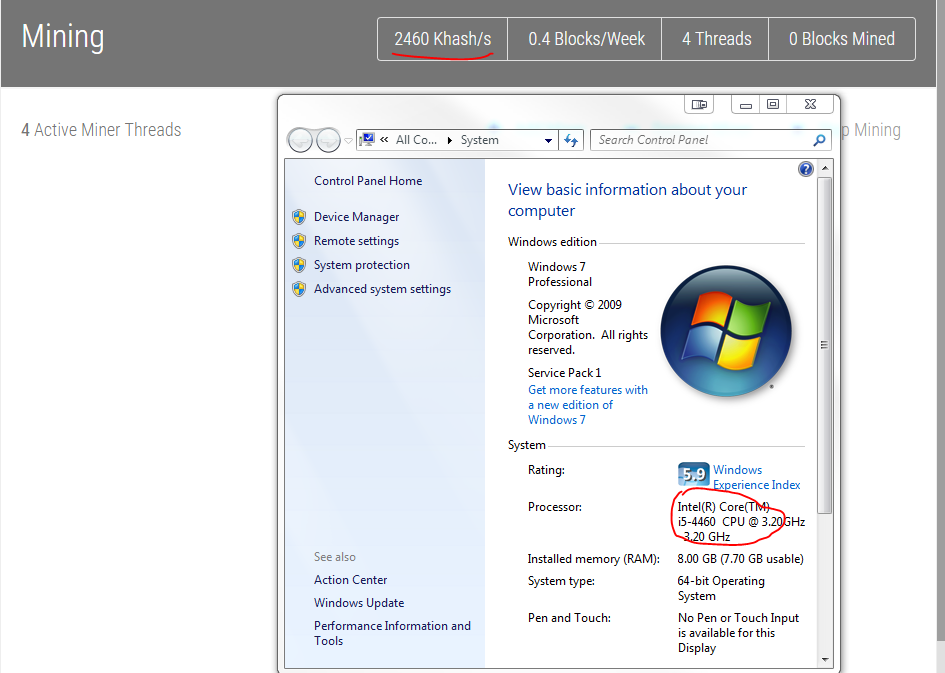Click the Intel Core i5-4460 processor value
The image size is (945, 673).
(740, 522)
